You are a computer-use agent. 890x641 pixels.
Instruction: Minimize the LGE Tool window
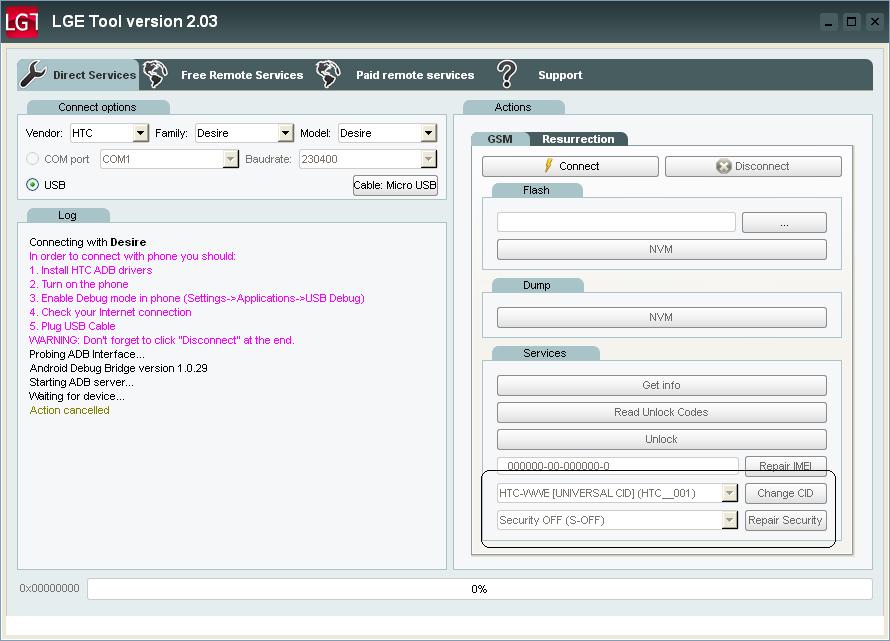coord(829,22)
